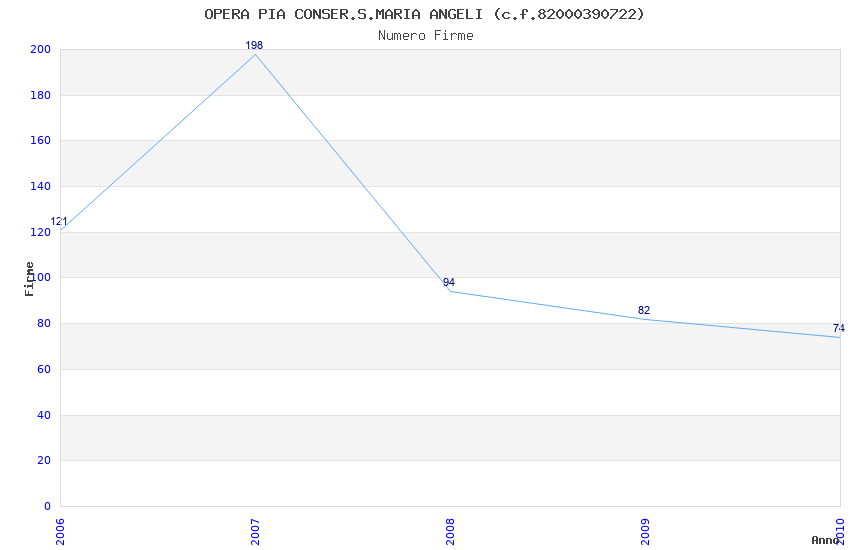
Task: Click the data label 121 for 2006
Action: click(x=59, y=222)
